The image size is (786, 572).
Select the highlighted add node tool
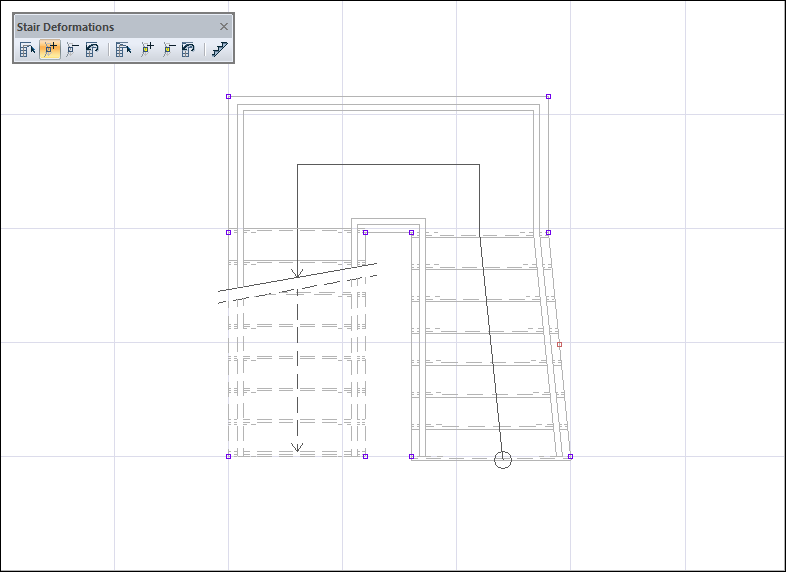tap(49, 49)
